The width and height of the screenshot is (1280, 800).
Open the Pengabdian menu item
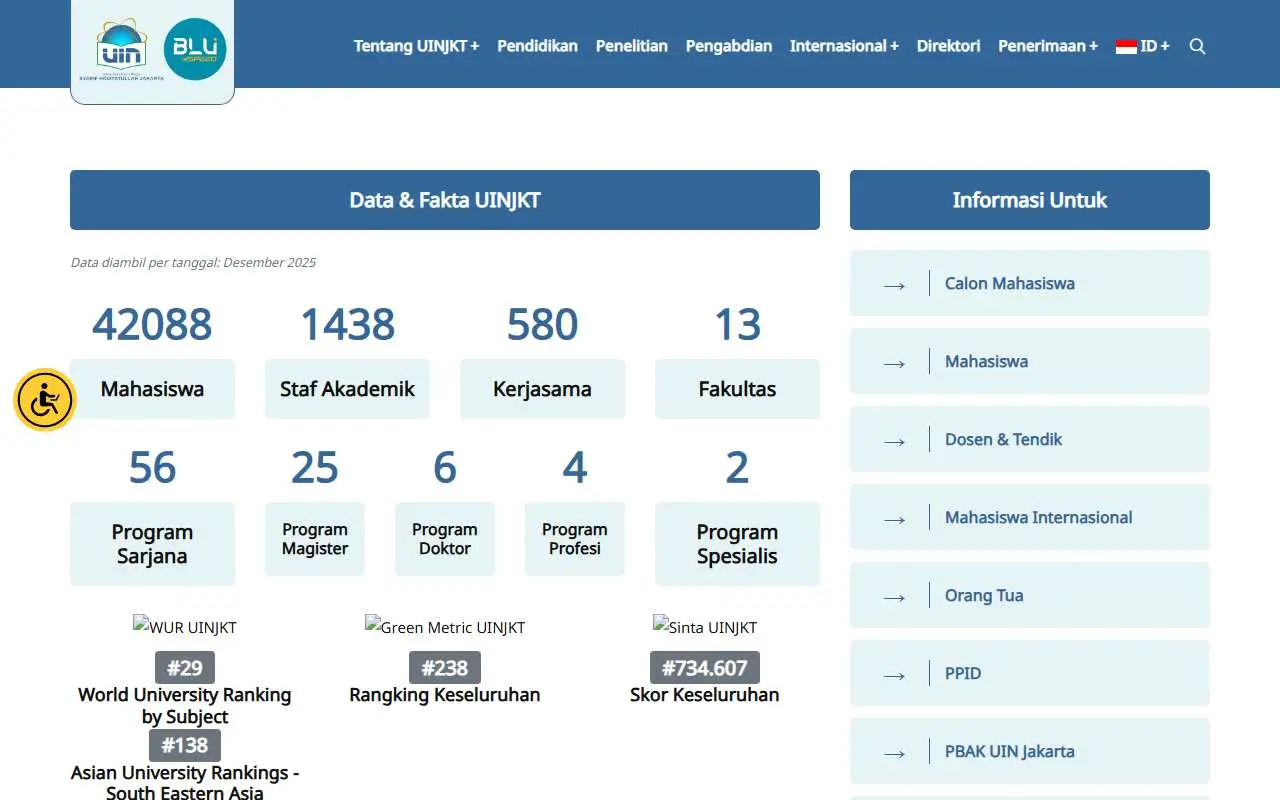(x=729, y=46)
